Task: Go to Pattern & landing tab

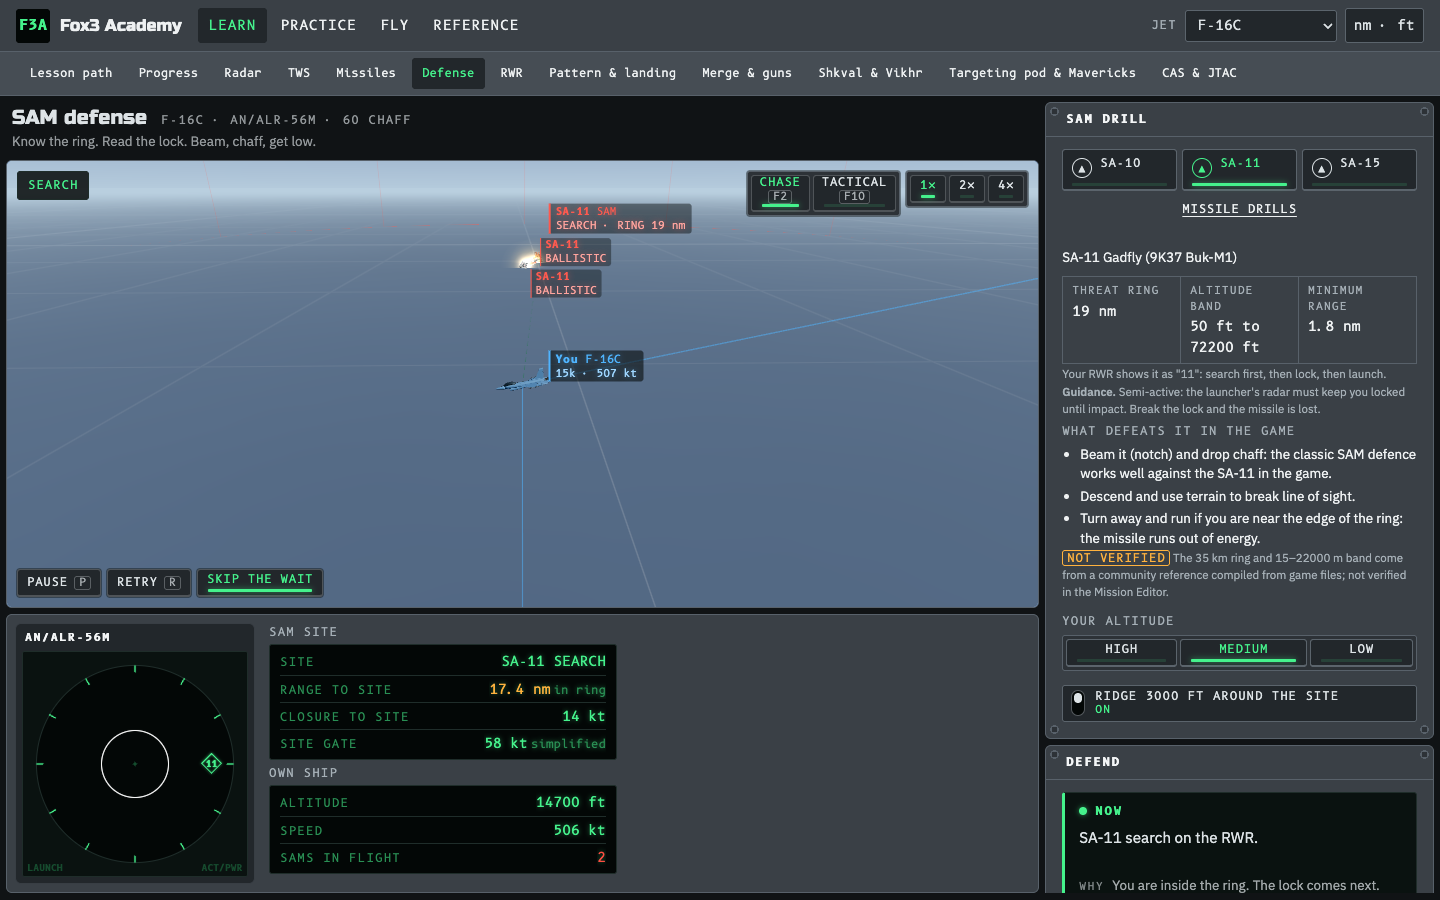Action: click(612, 73)
